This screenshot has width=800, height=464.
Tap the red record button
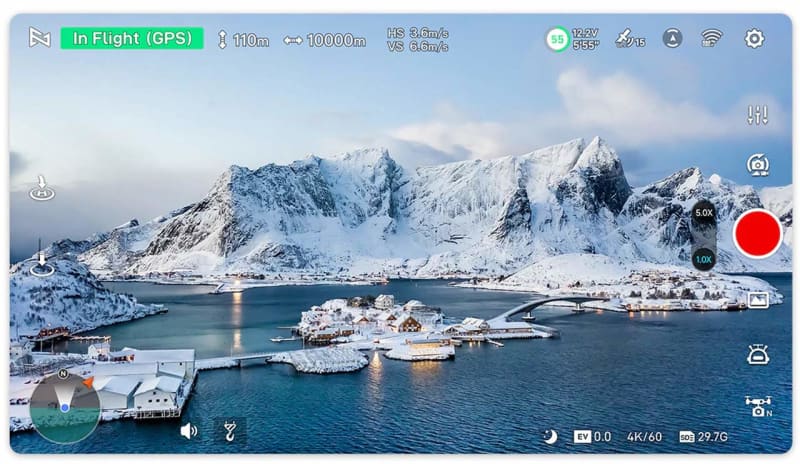(758, 233)
